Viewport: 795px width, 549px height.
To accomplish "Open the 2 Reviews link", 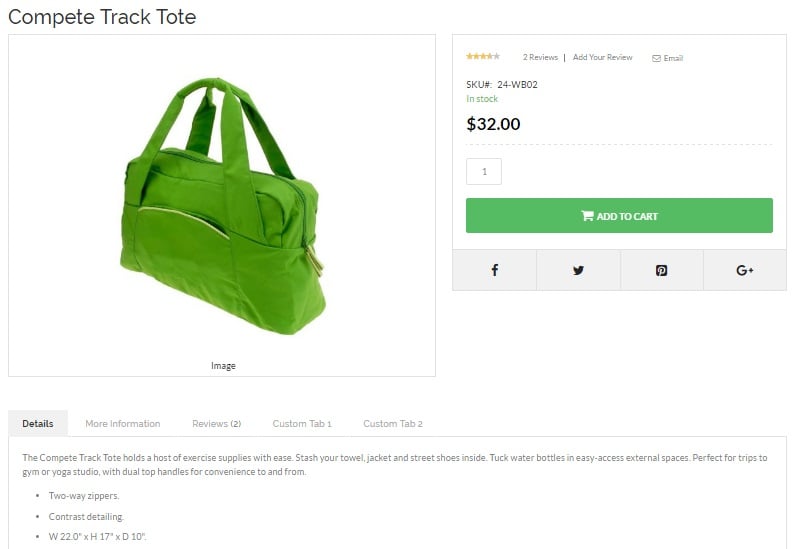I will (540, 57).
